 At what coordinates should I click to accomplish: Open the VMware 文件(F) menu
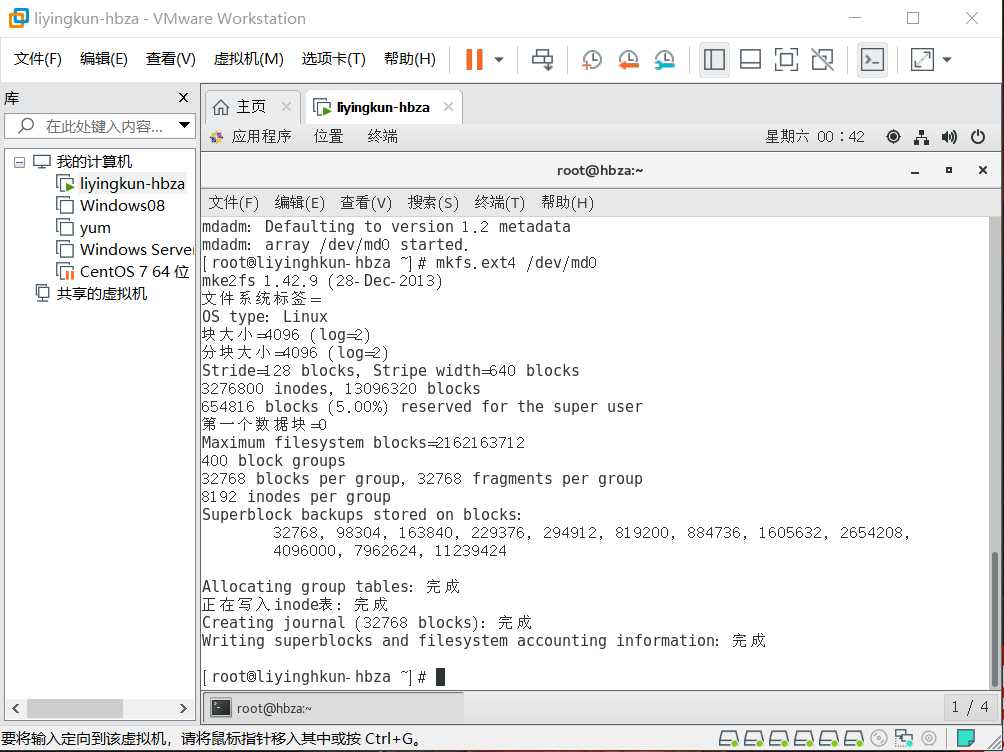tap(38, 59)
